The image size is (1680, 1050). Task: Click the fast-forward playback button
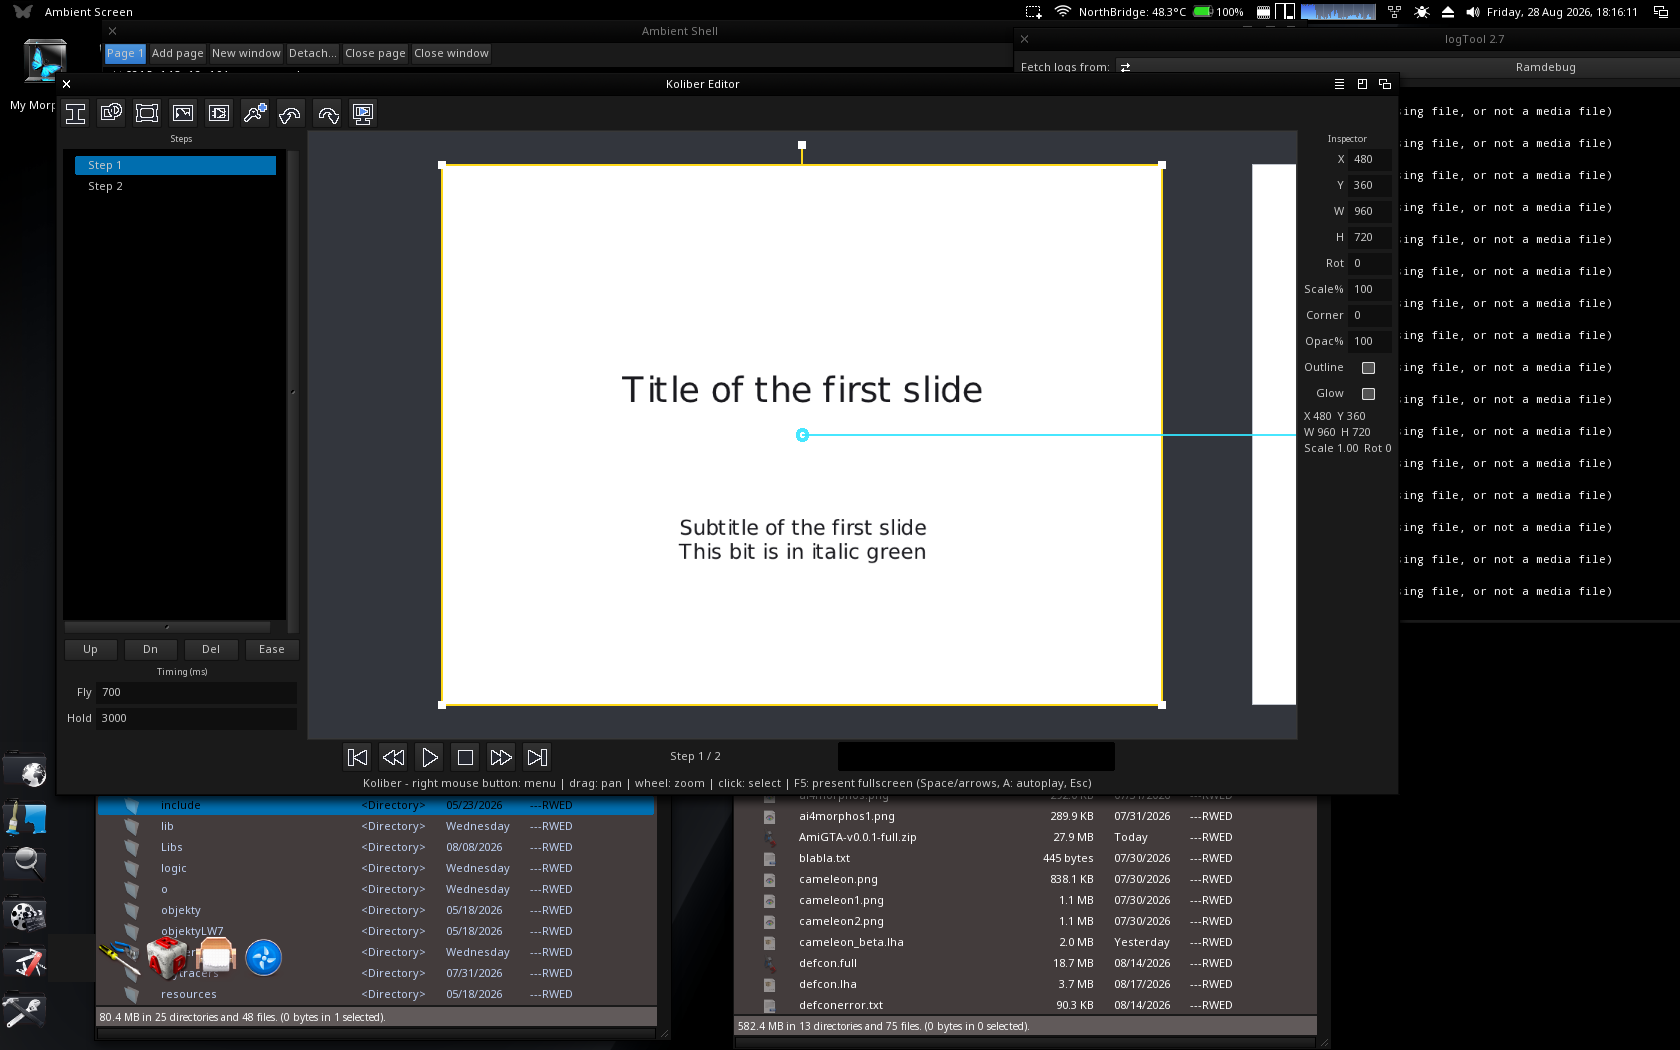click(x=501, y=757)
